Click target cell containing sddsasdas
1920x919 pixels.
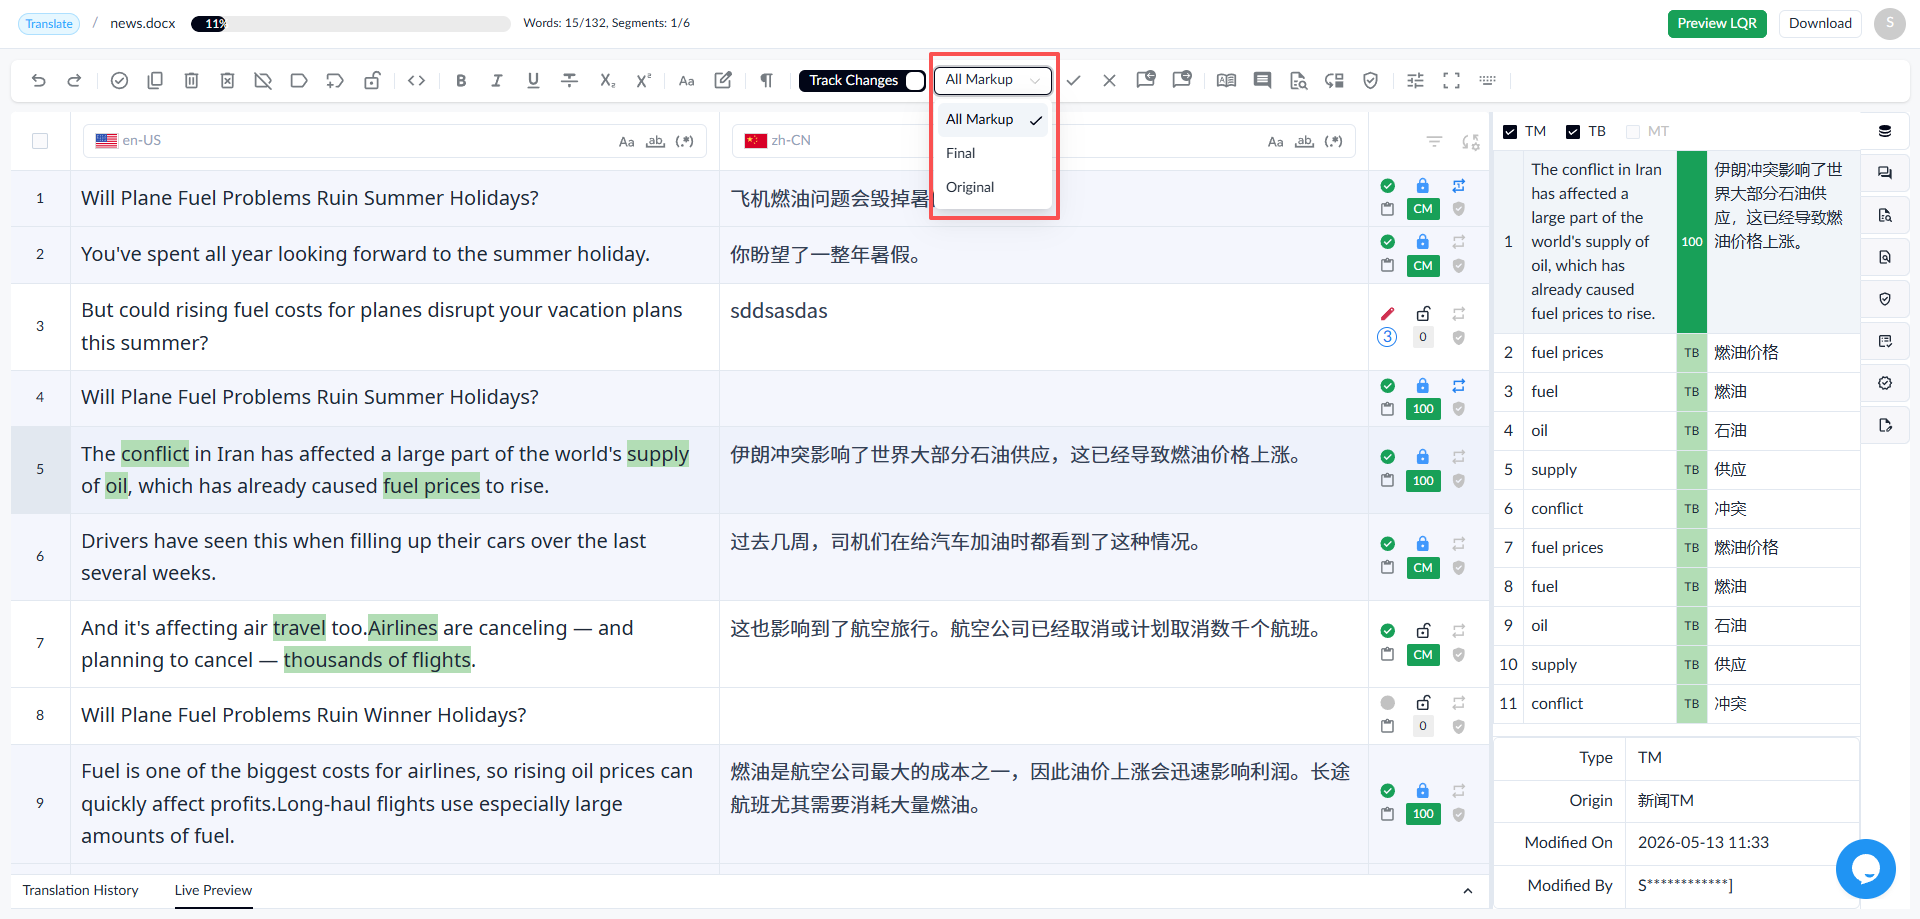click(x=1043, y=327)
